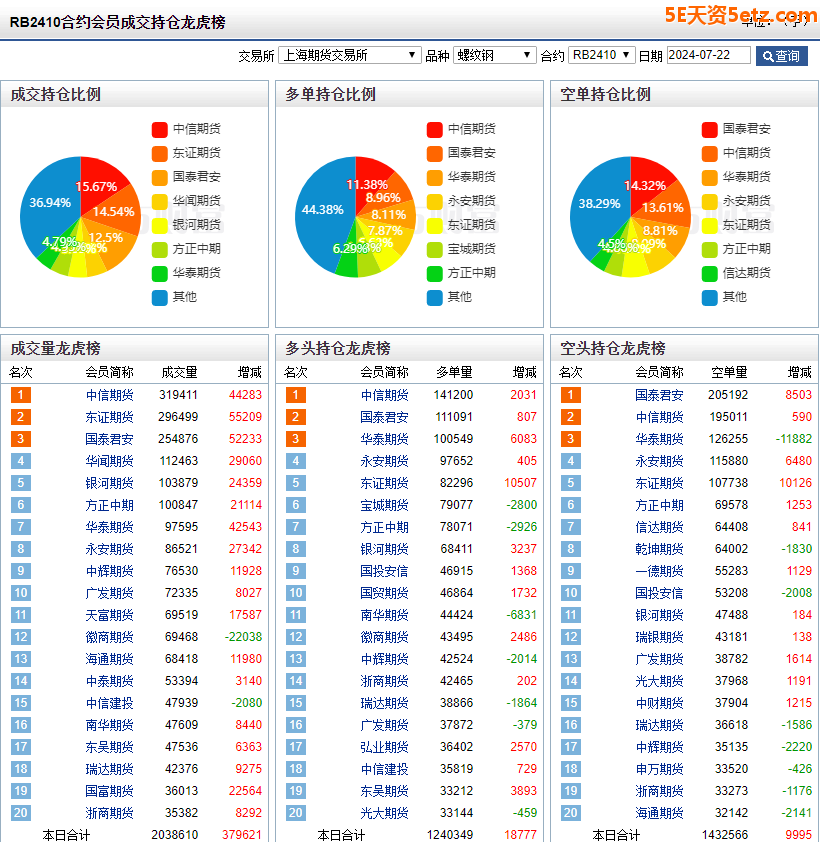The image size is (822, 842).
Task: Click rank 2 badge in 空头持仓龙虎榜
Action: (x=570, y=417)
